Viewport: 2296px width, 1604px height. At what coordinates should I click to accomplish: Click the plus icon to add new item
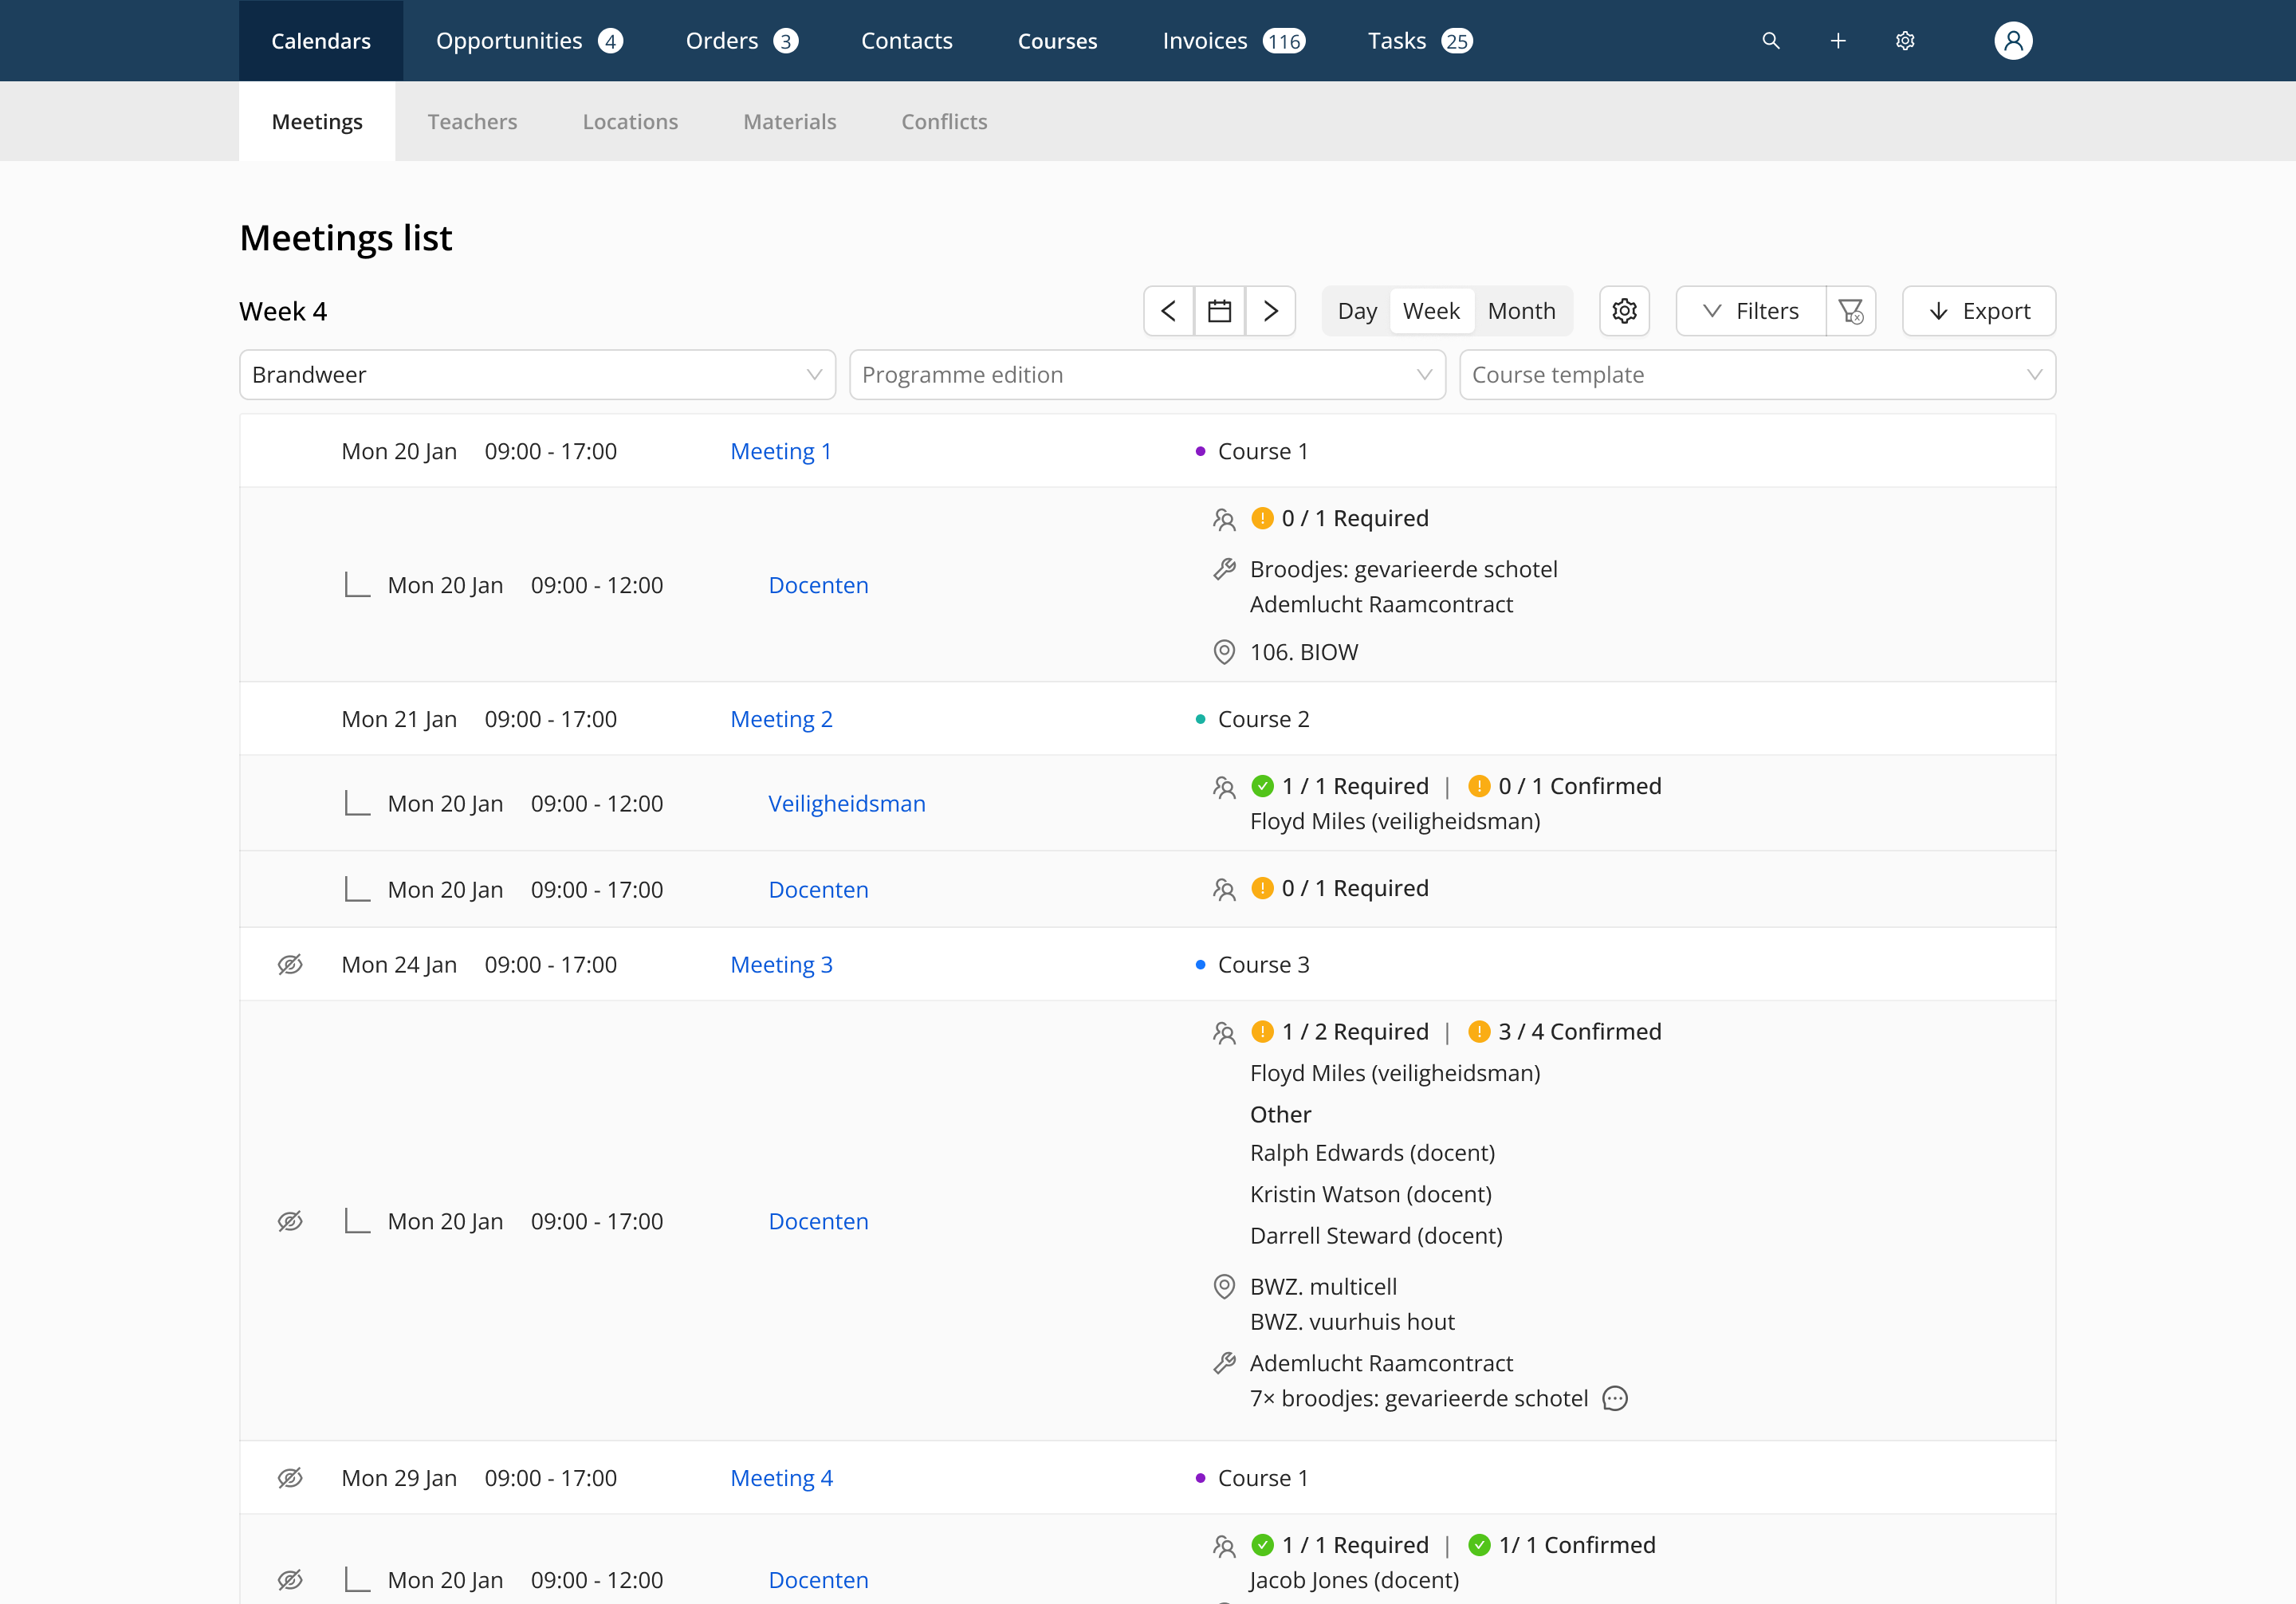coord(1838,41)
